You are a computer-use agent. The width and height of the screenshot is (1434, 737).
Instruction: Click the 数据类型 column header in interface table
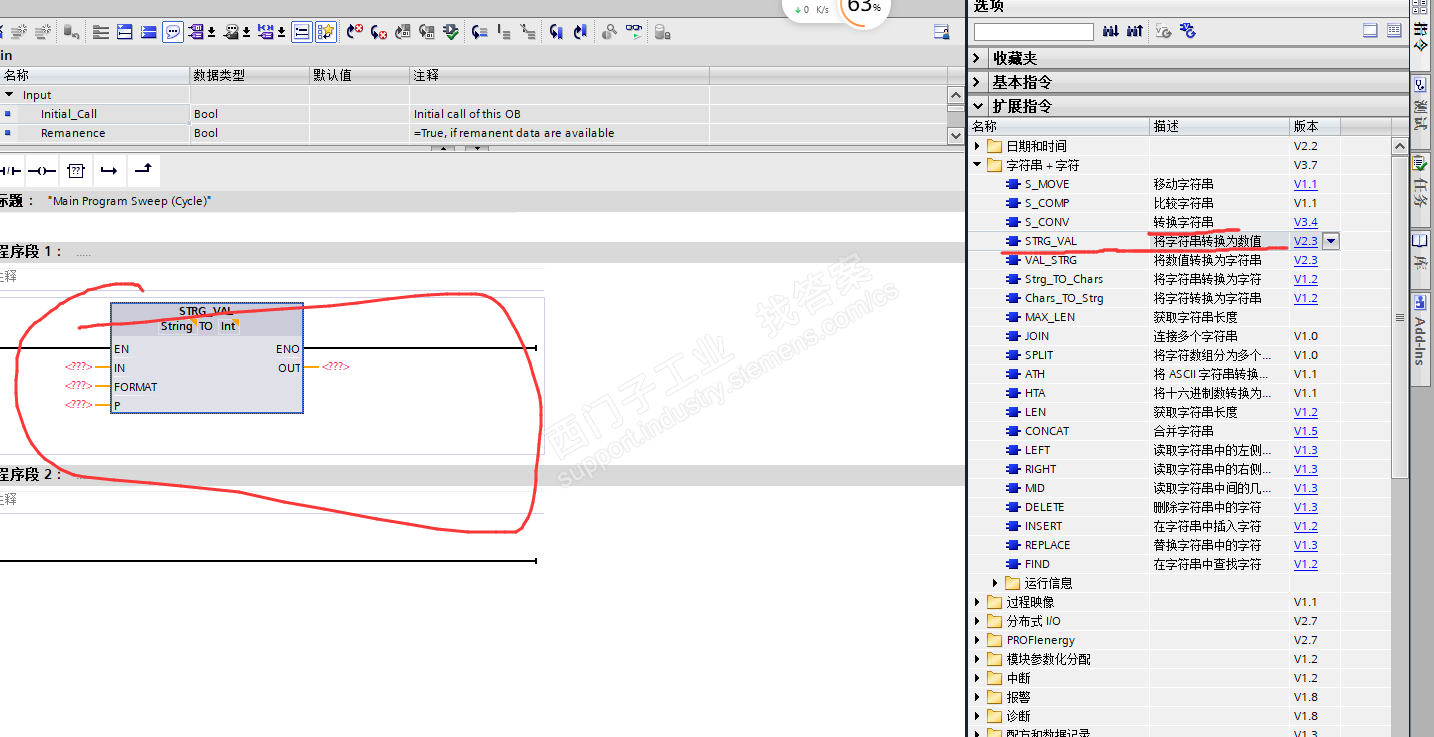249,75
